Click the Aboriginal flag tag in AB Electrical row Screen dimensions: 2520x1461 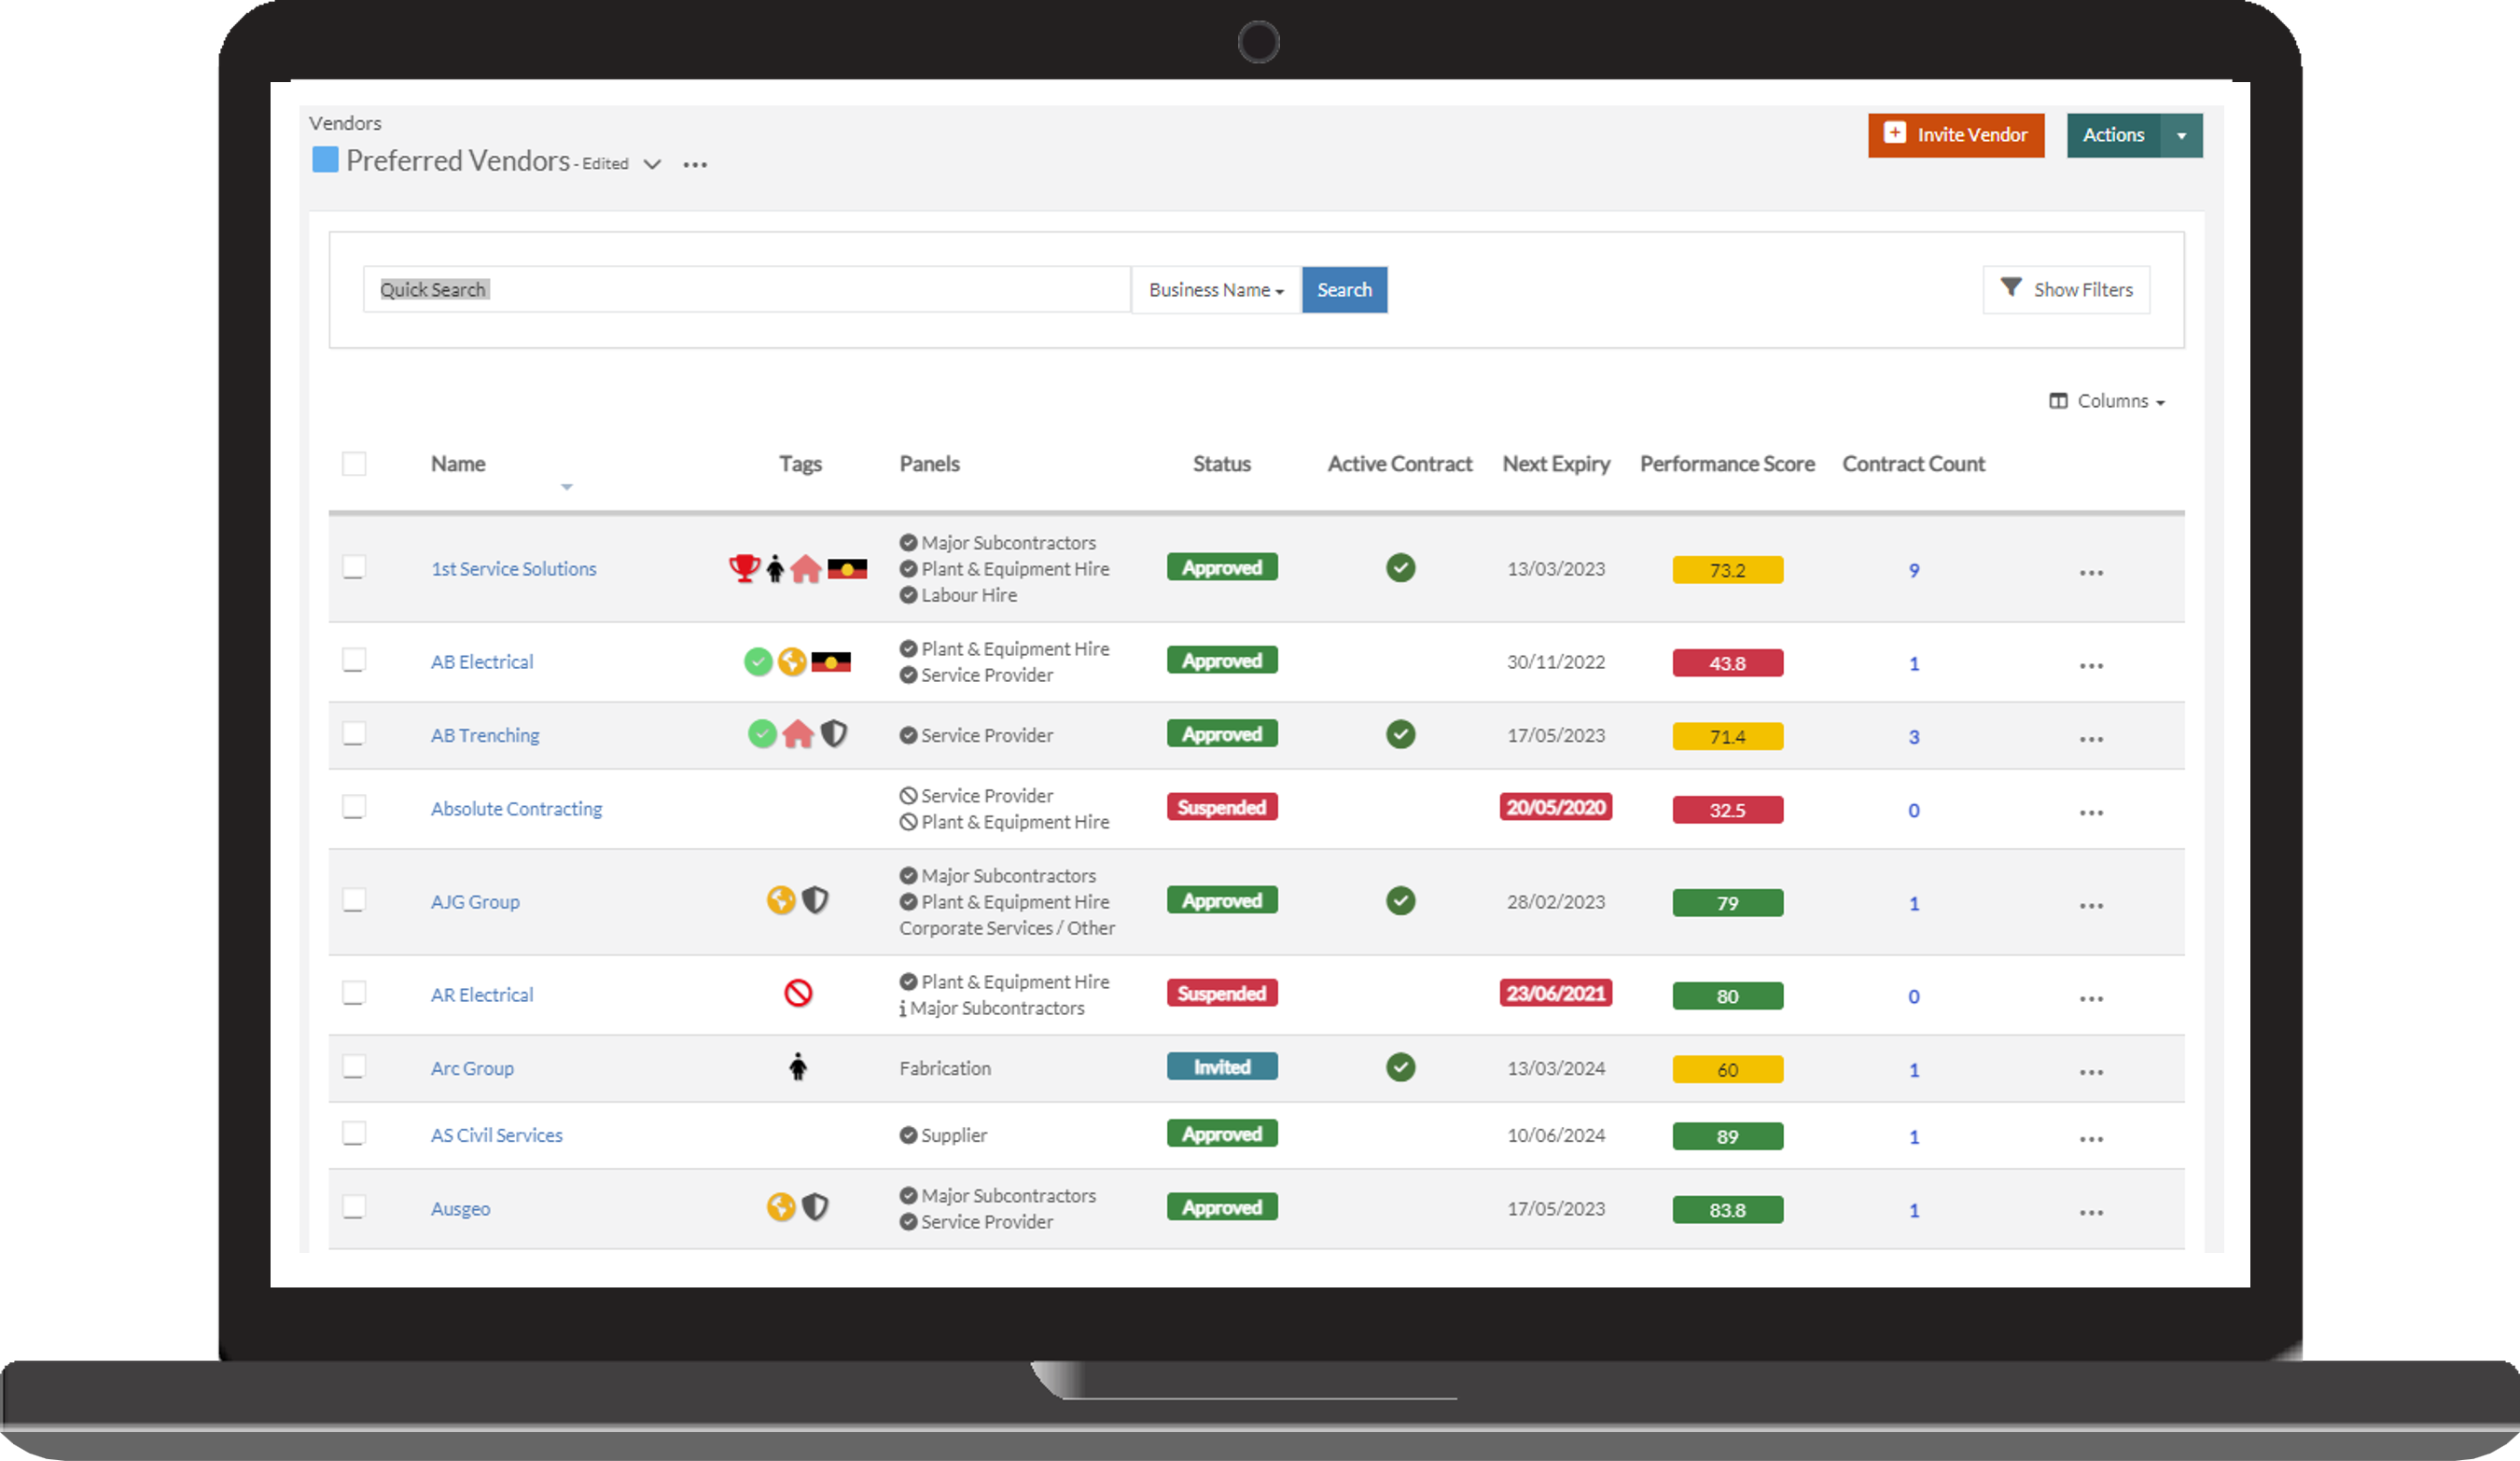coord(830,662)
